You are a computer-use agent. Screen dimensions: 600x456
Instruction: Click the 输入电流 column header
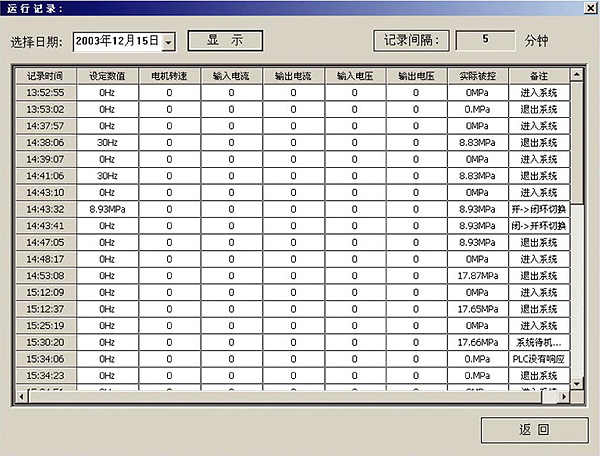[x=231, y=76]
